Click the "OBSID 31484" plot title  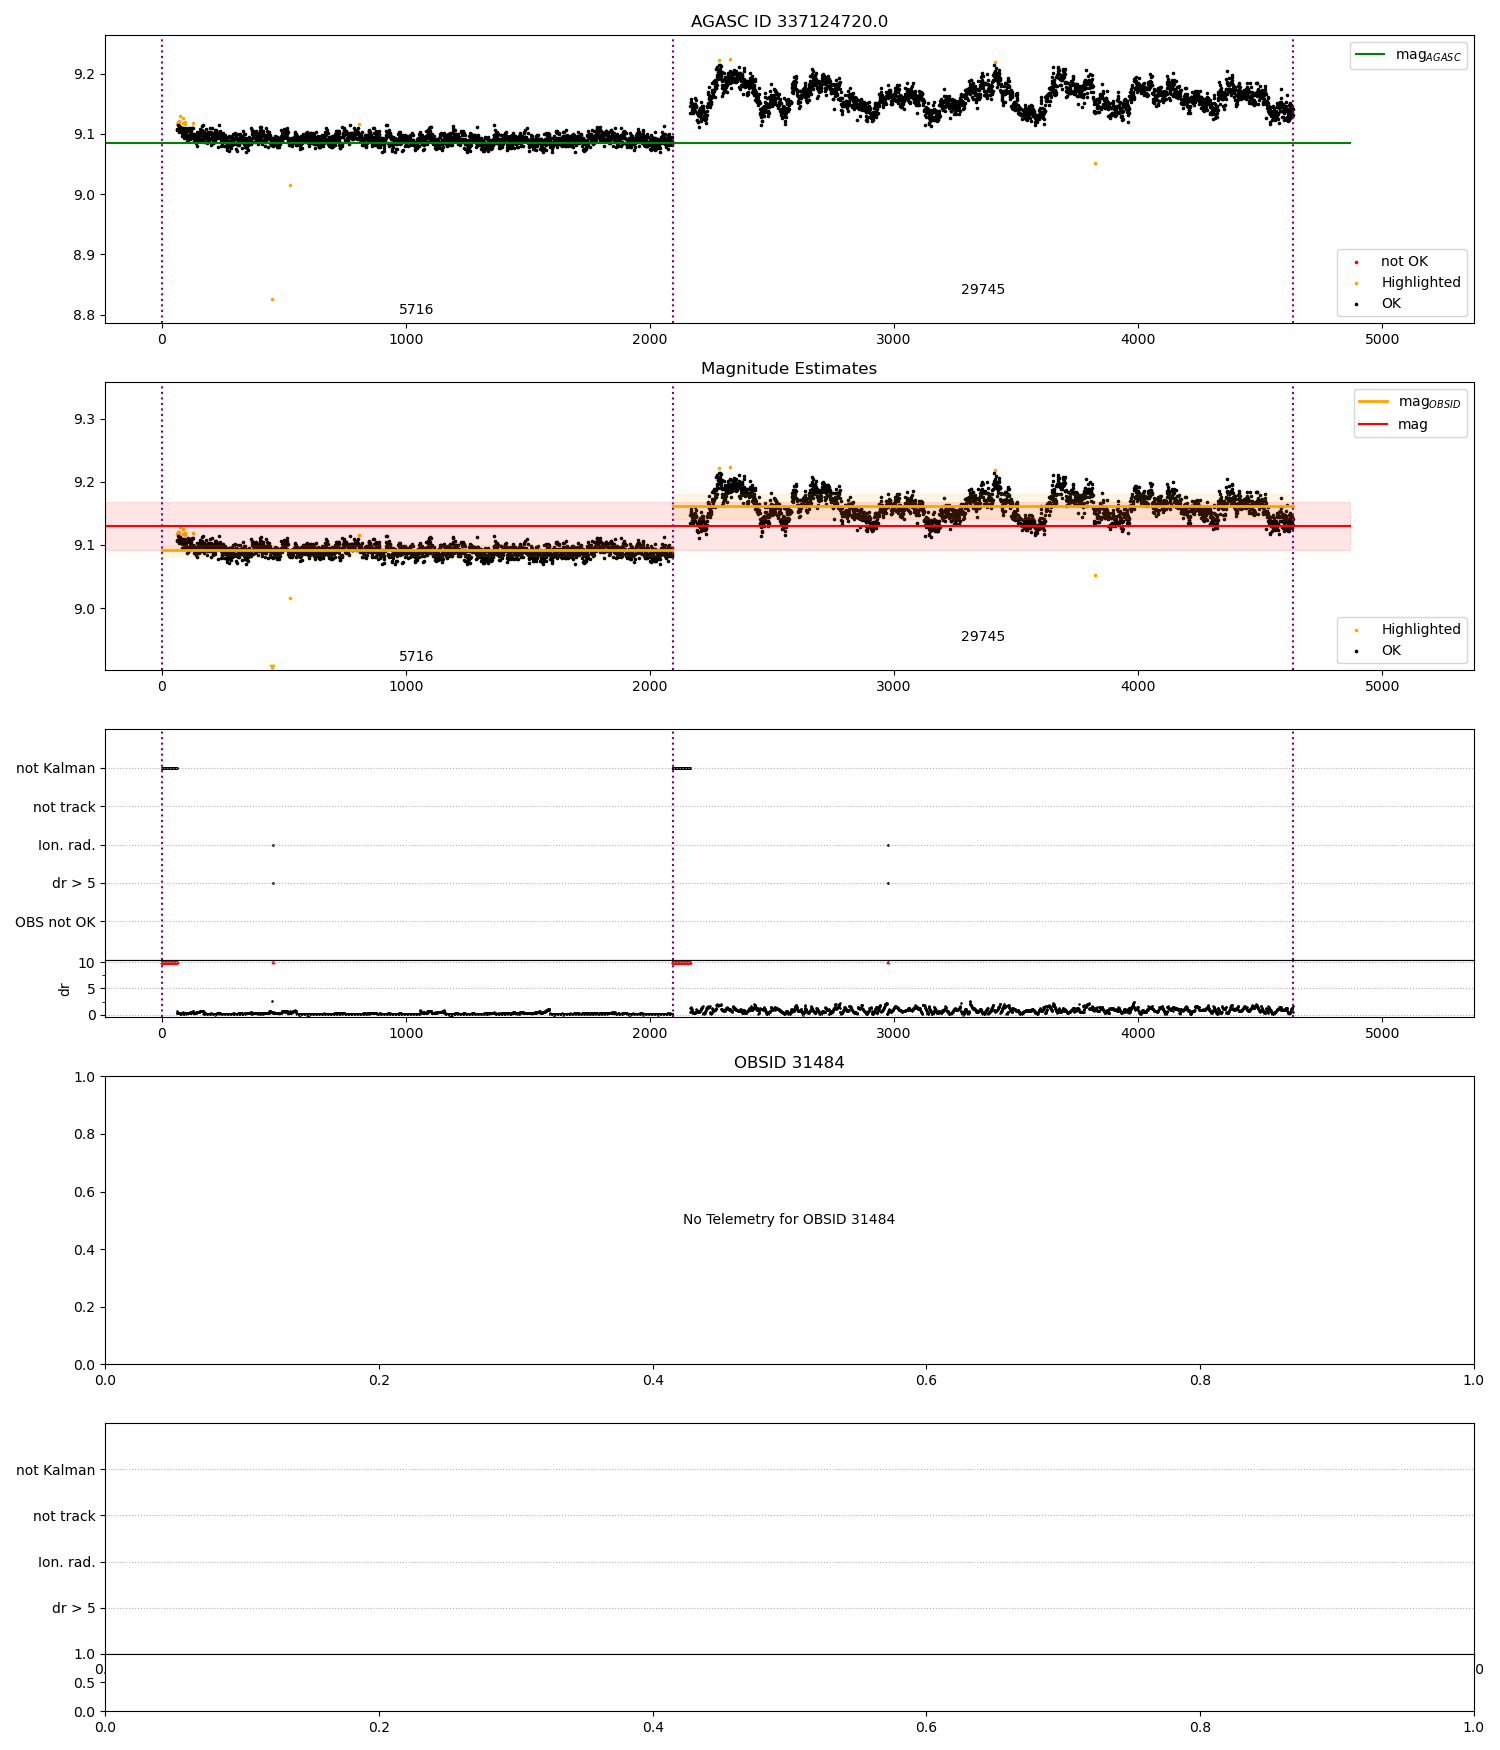pyautogui.click(x=789, y=1063)
